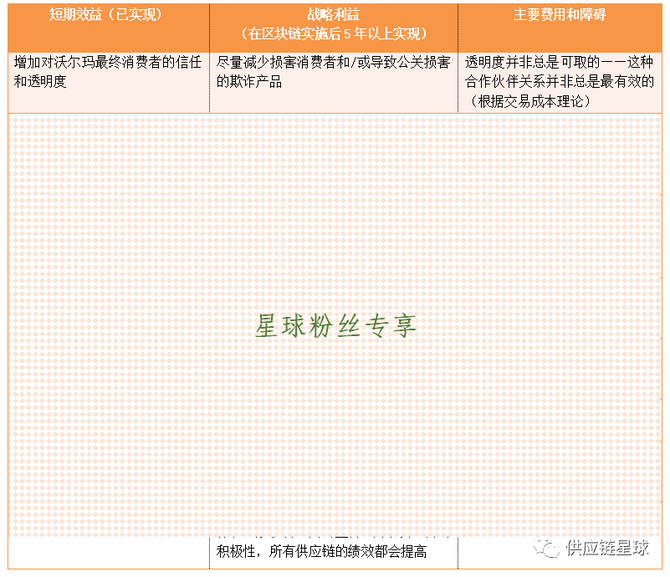Click text '（根据交易成本理论）'
The image size is (670, 577).
[x=530, y=101]
